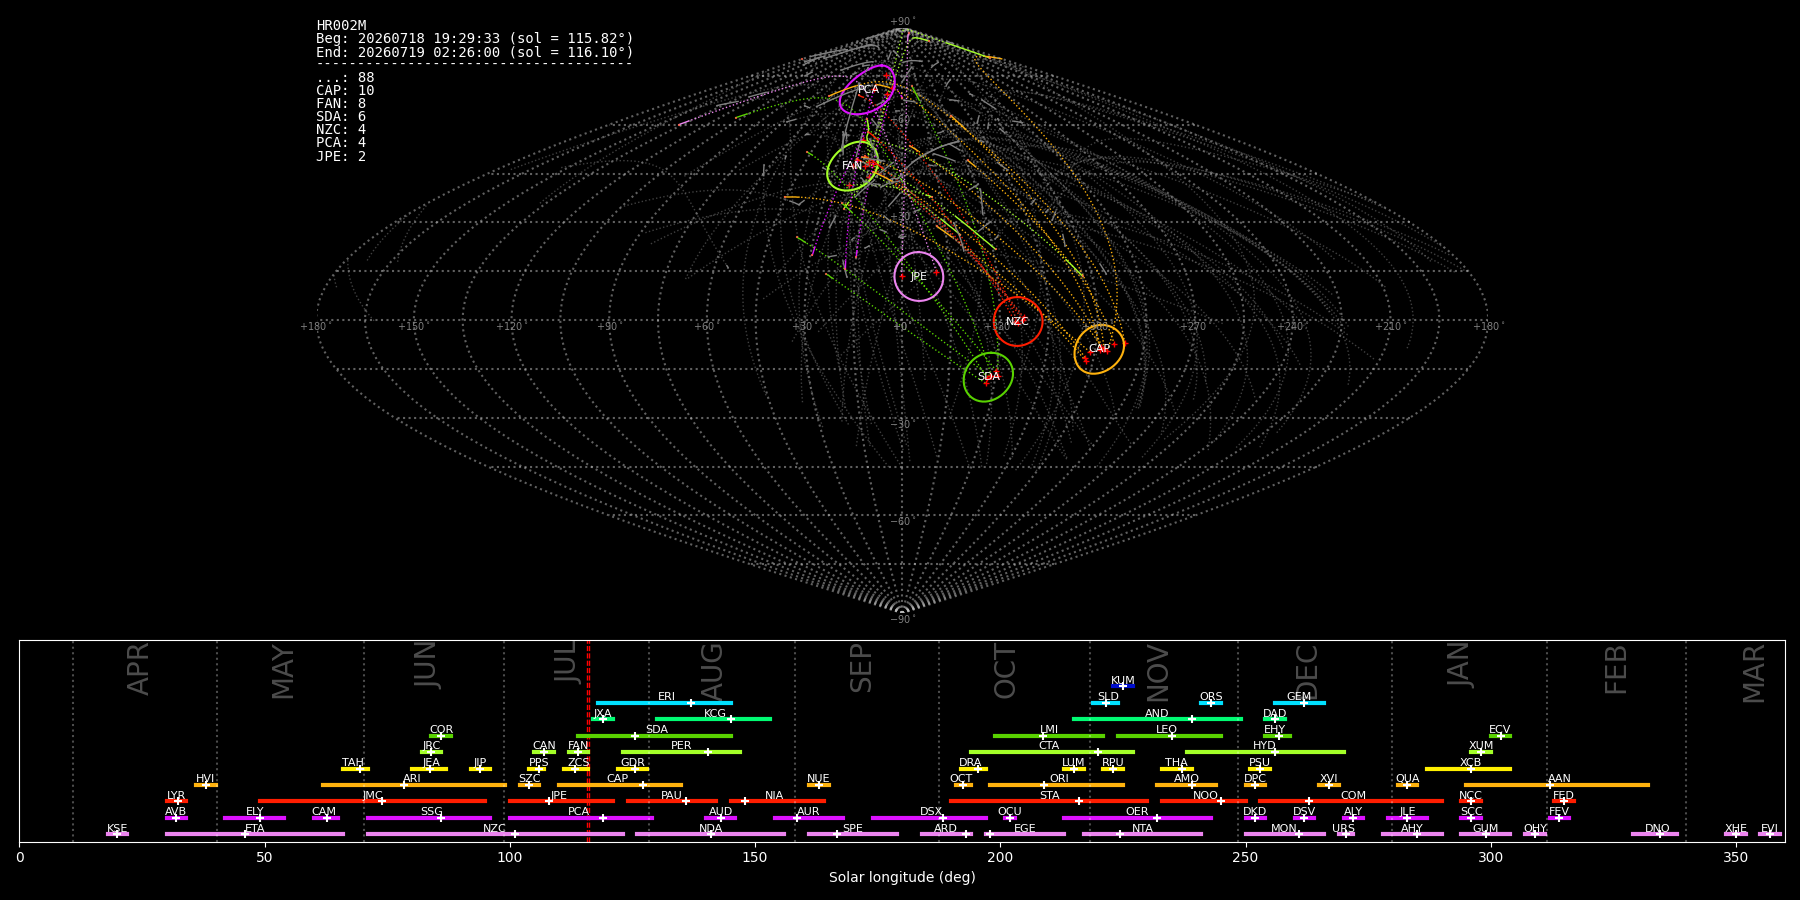Click the green SDA radiant circle

pyautogui.click(x=988, y=377)
